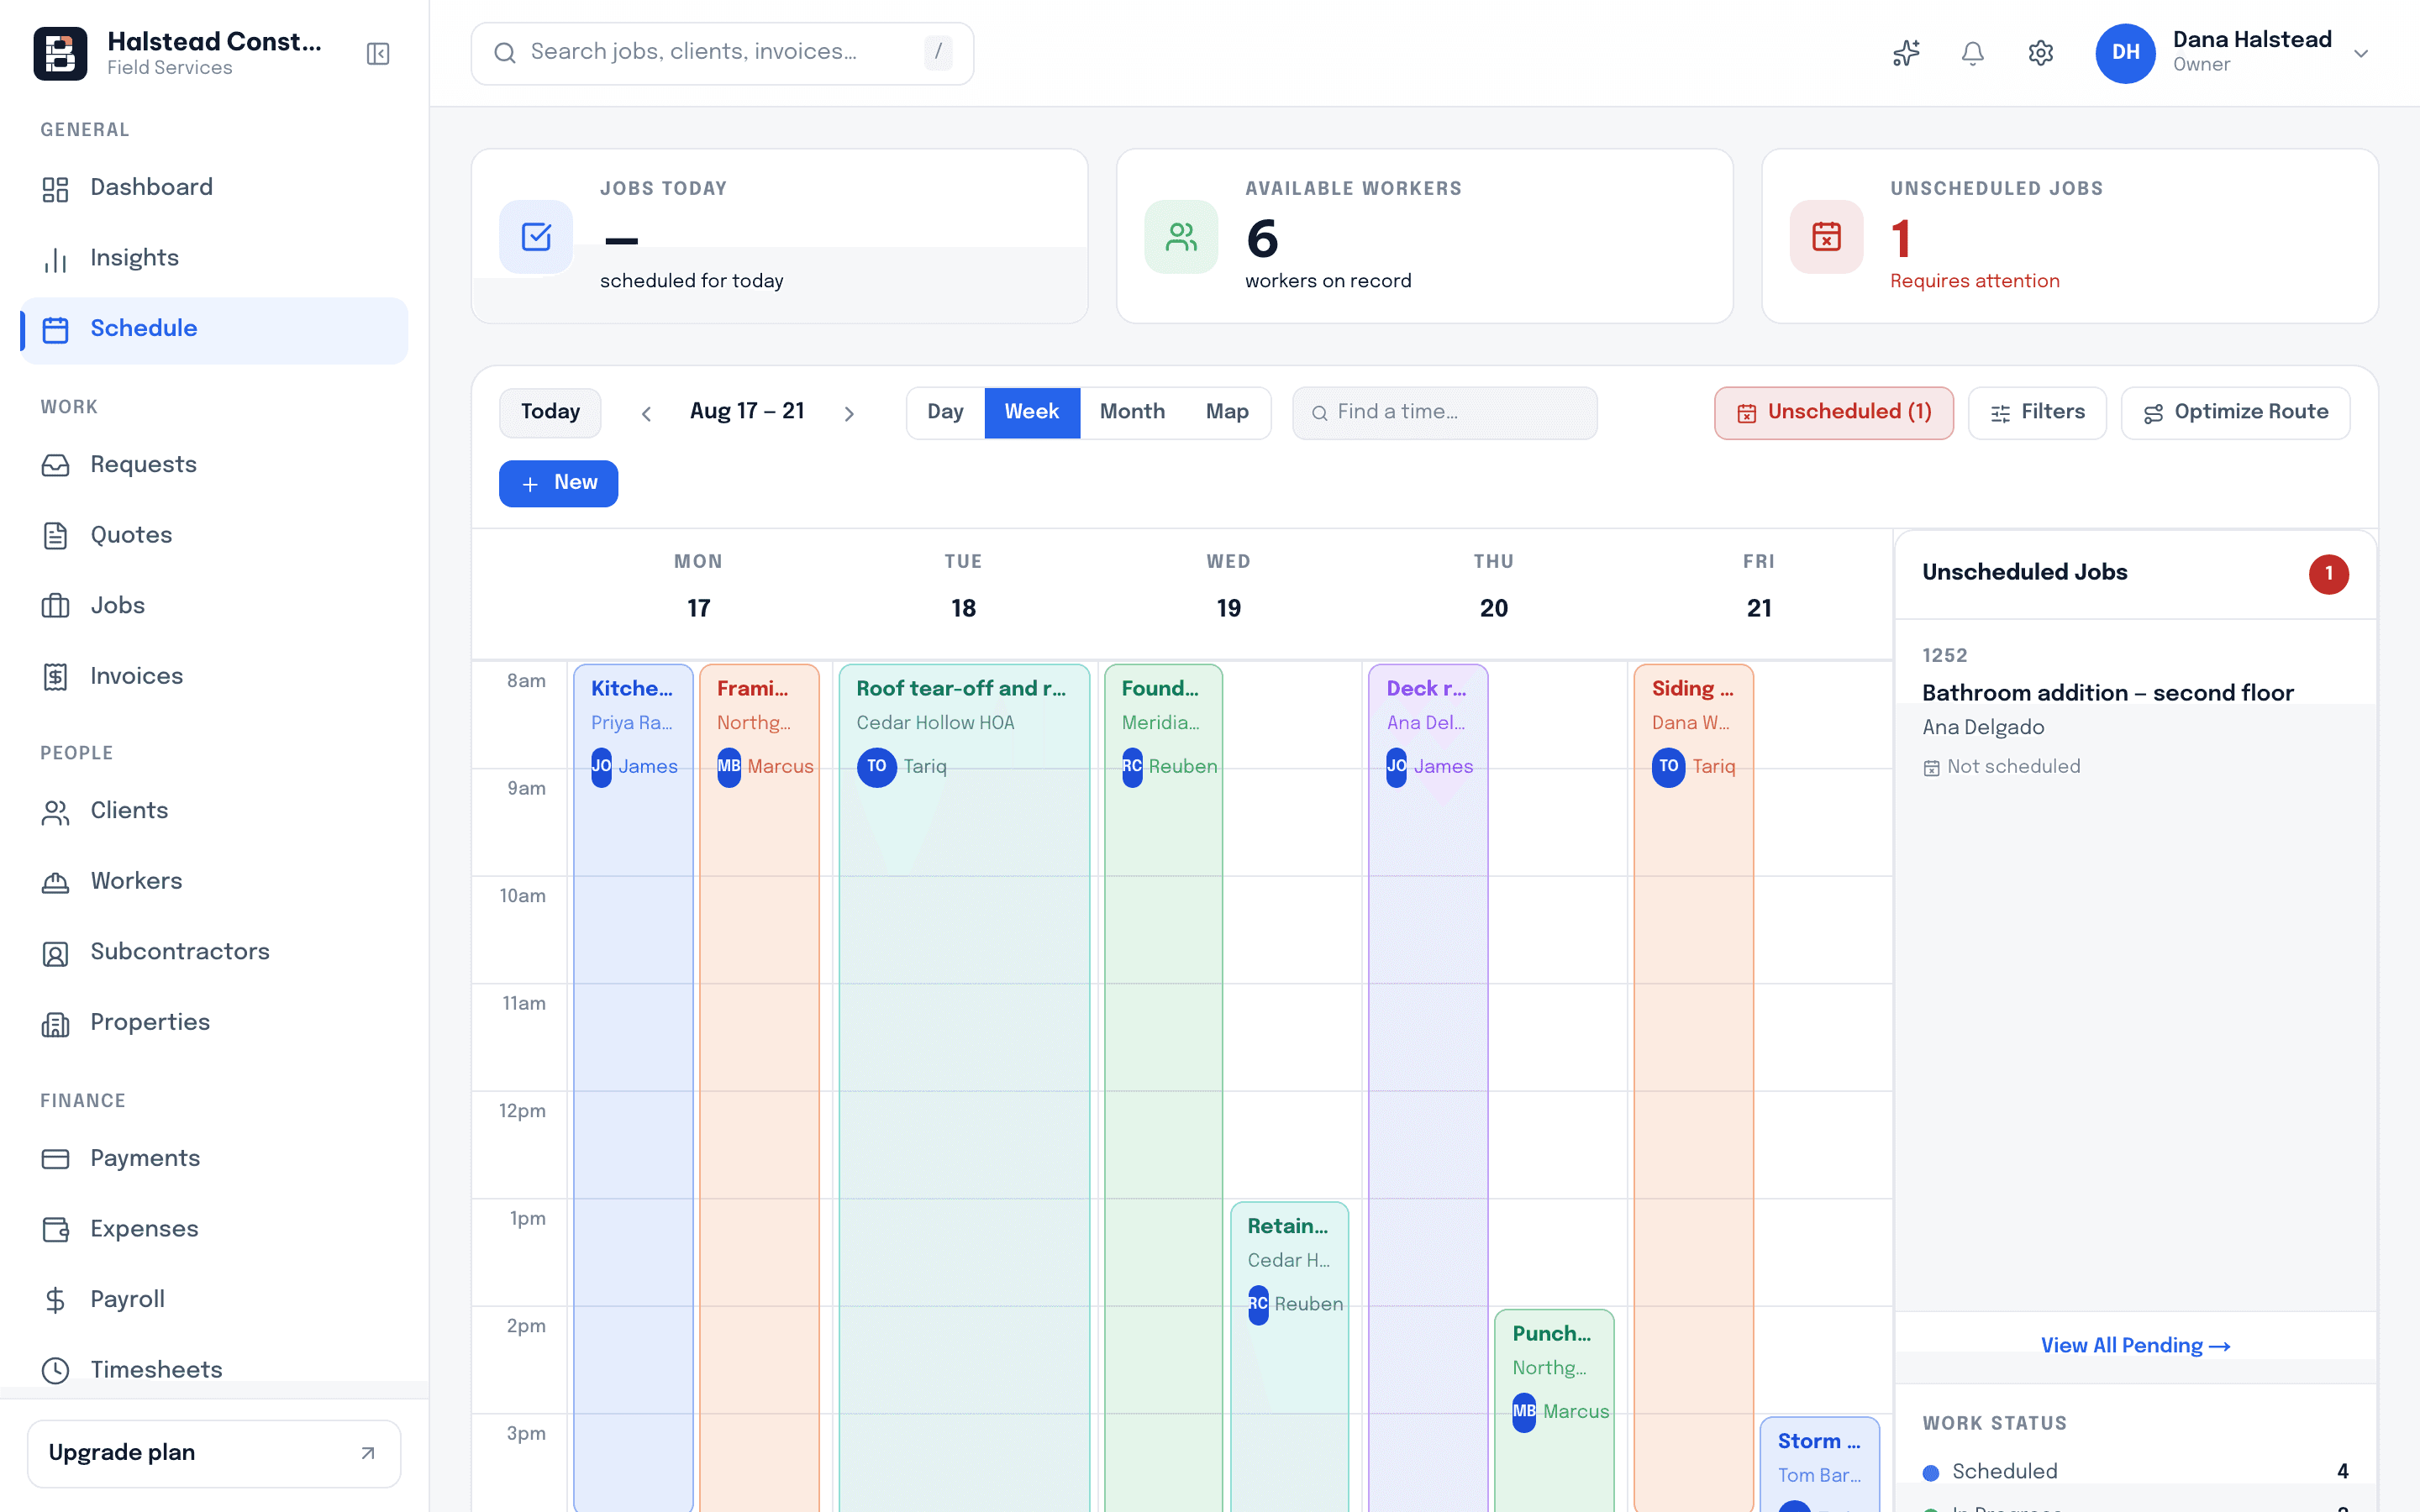Screen dimensions: 2420x1512
Task: Open the Roof tear-off job block
Action: click(964, 1087)
